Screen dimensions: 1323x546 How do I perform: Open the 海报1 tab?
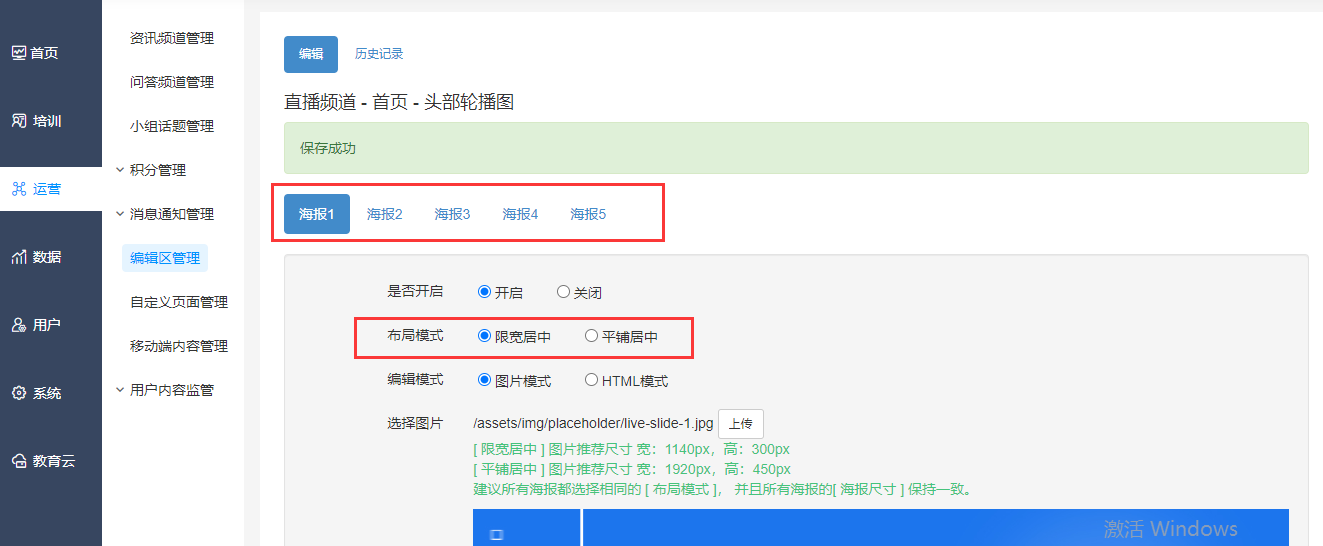coord(317,214)
